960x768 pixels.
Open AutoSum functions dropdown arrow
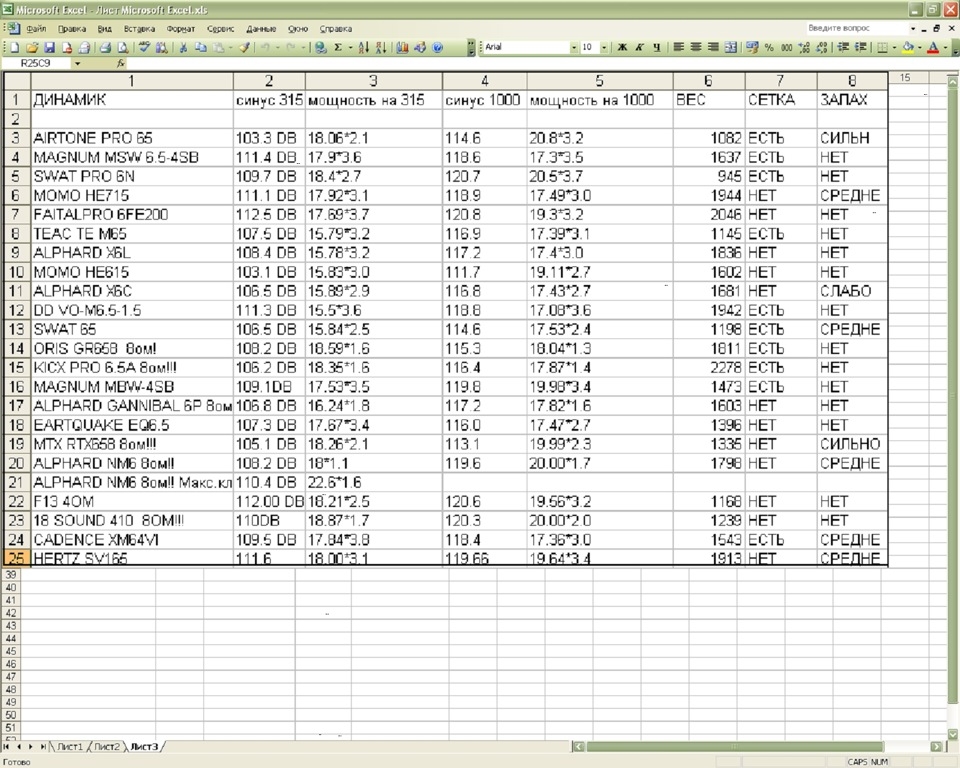(x=350, y=47)
